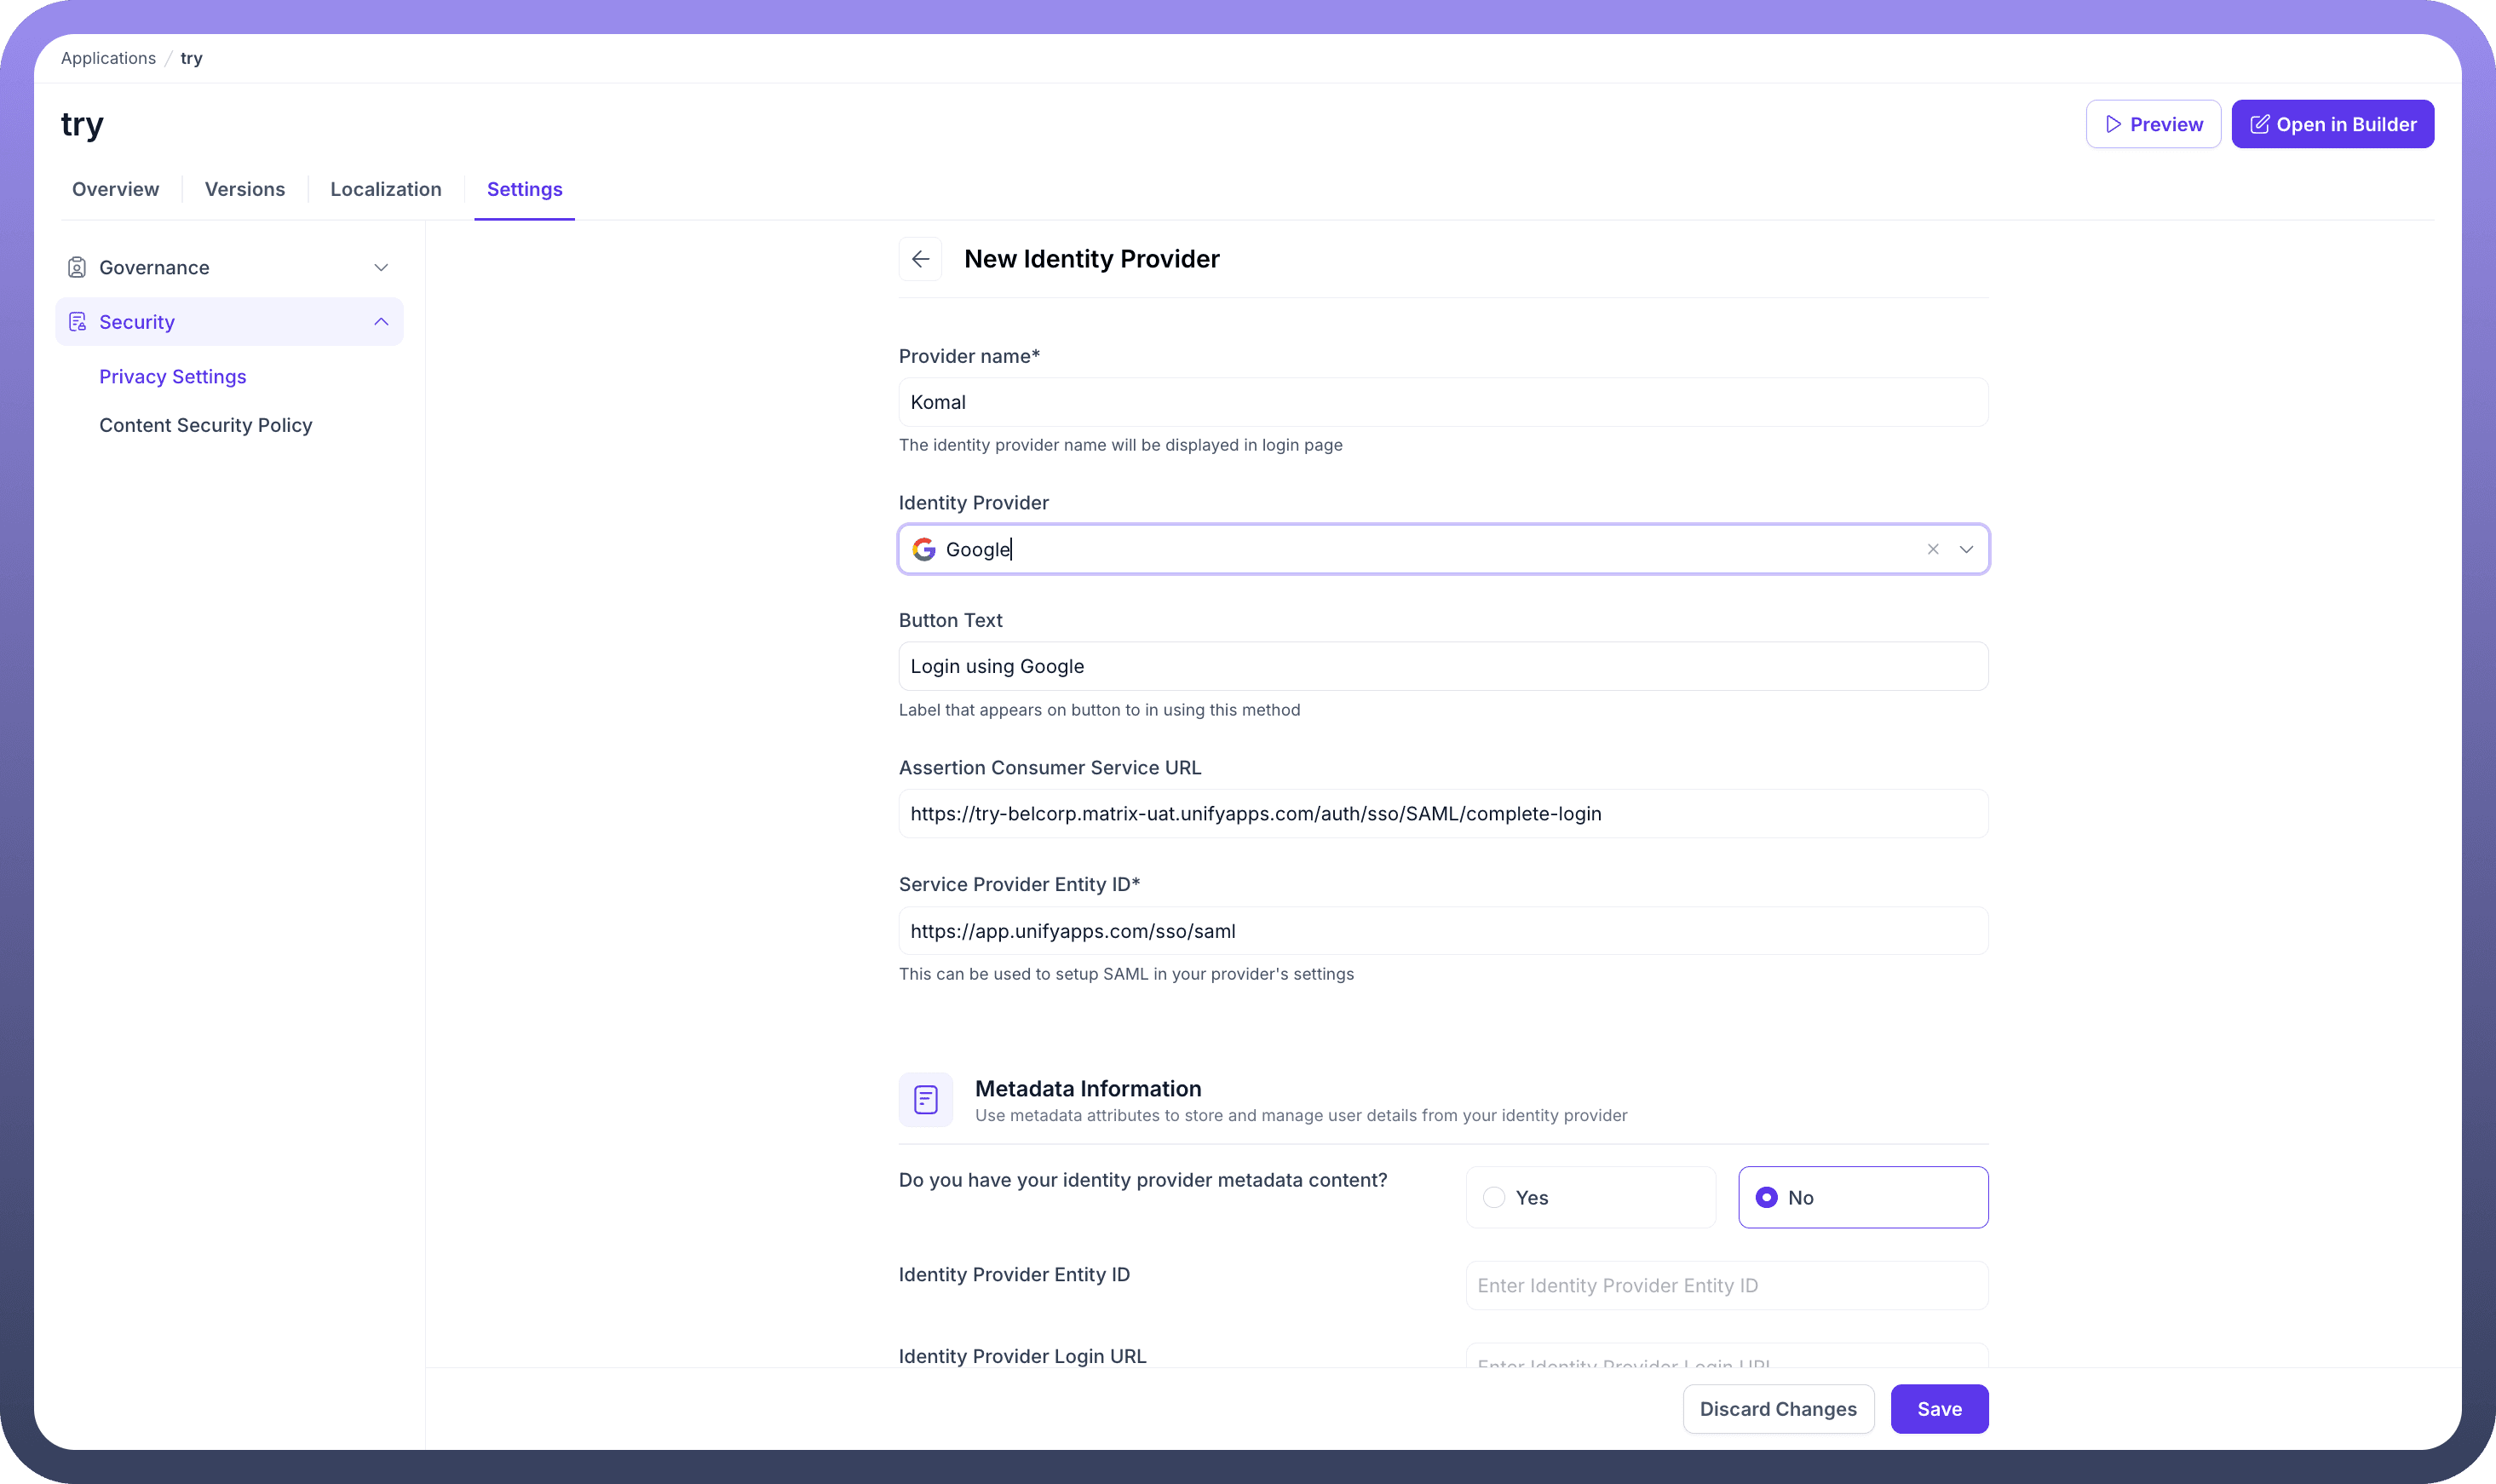
Task: Click the edit icon on Open in Builder
Action: pyautogui.click(x=2259, y=124)
